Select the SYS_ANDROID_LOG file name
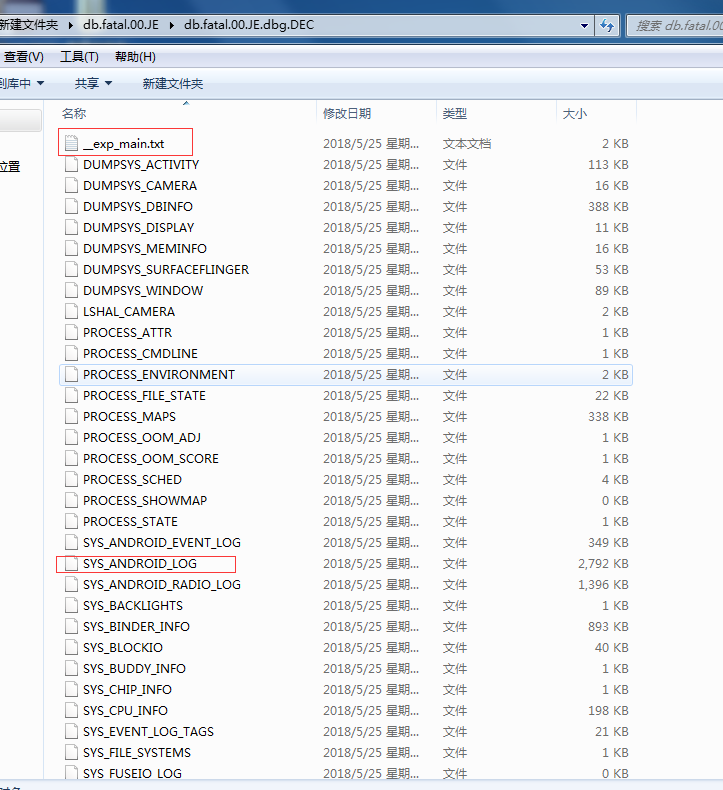 pyautogui.click(x=140, y=564)
